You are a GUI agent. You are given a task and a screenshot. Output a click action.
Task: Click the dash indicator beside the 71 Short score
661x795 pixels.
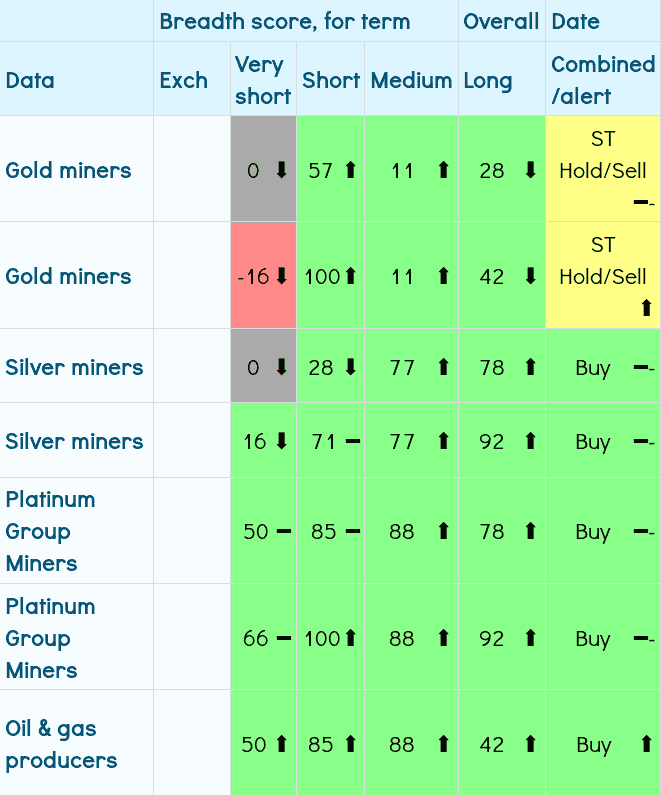tap(352, 441)
